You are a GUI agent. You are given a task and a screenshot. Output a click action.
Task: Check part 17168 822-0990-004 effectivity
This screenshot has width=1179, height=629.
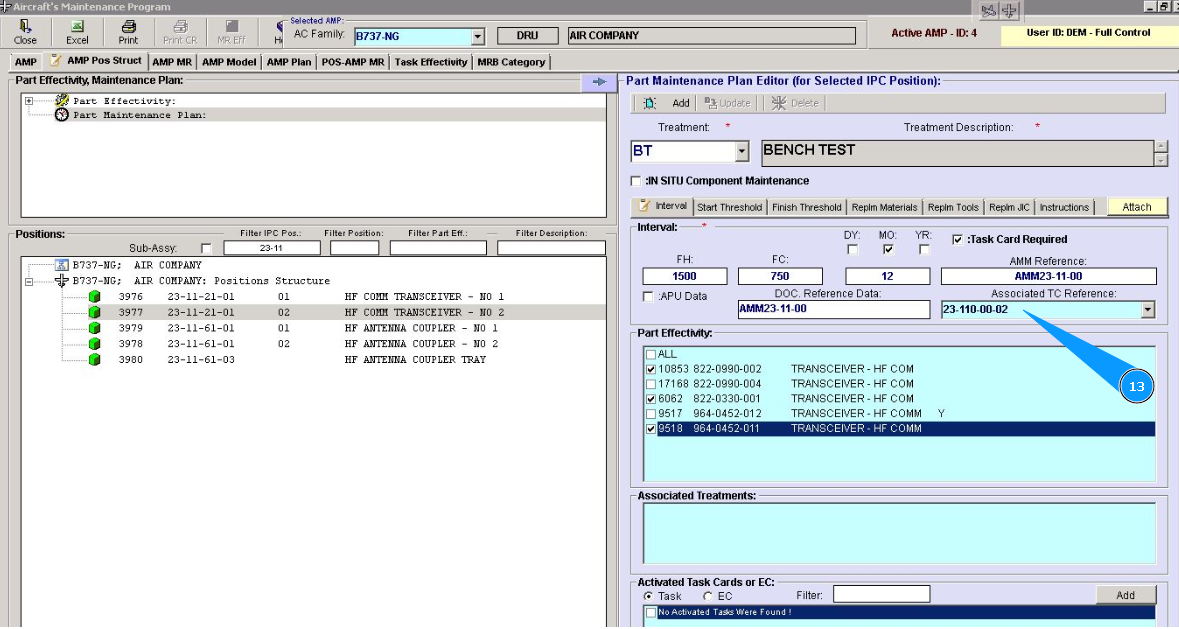[x=652, y=384]
